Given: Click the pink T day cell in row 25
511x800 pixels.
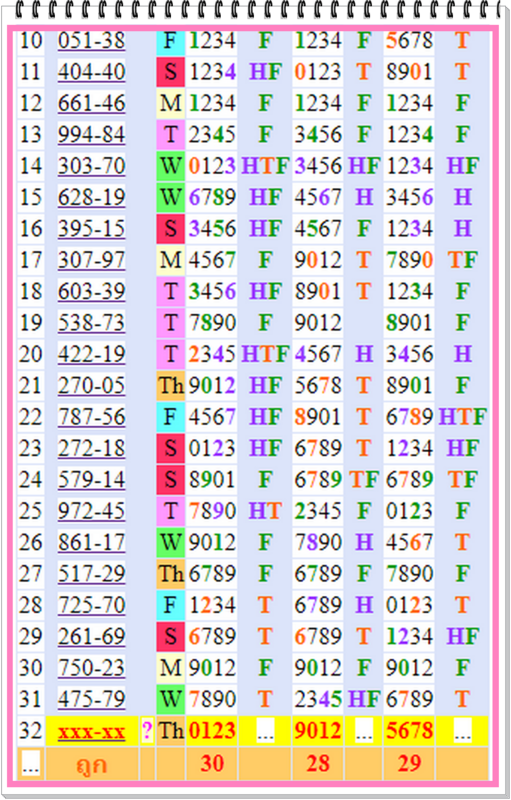Looking at the screenshot, I should click(170, 511).
